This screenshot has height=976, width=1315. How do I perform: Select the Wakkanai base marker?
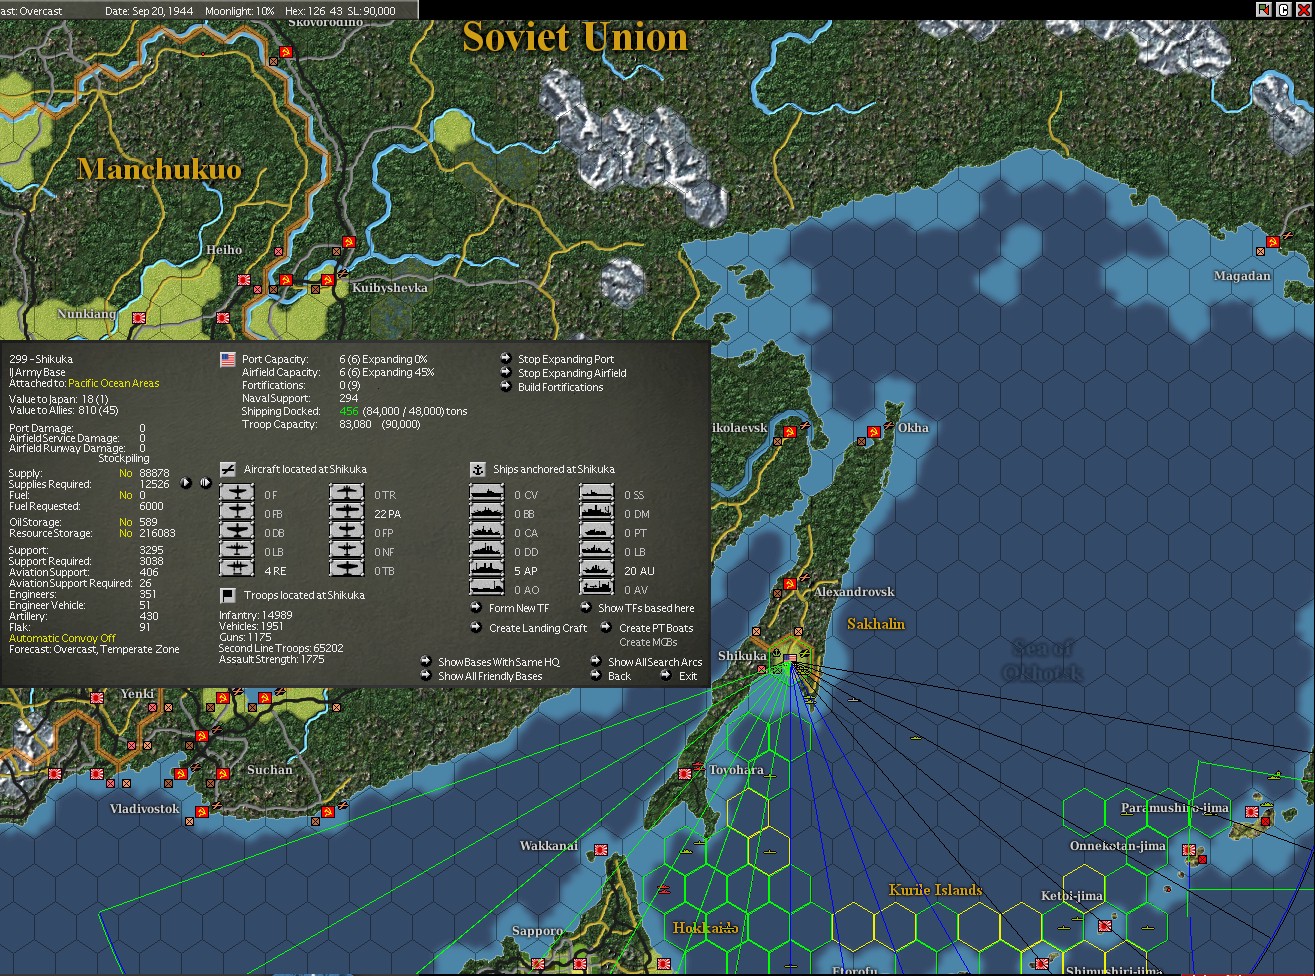601,850
